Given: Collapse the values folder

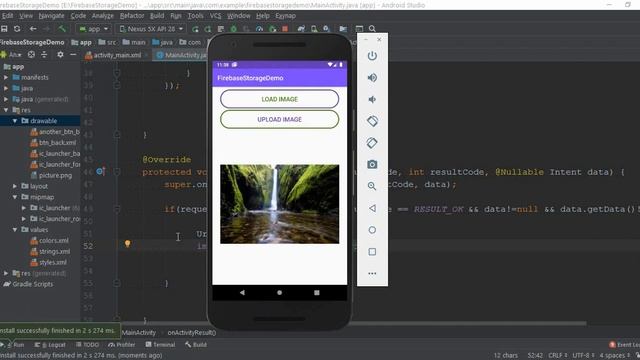Looking at the screenshot, I should pyautogui.click(x=15, y=230).
